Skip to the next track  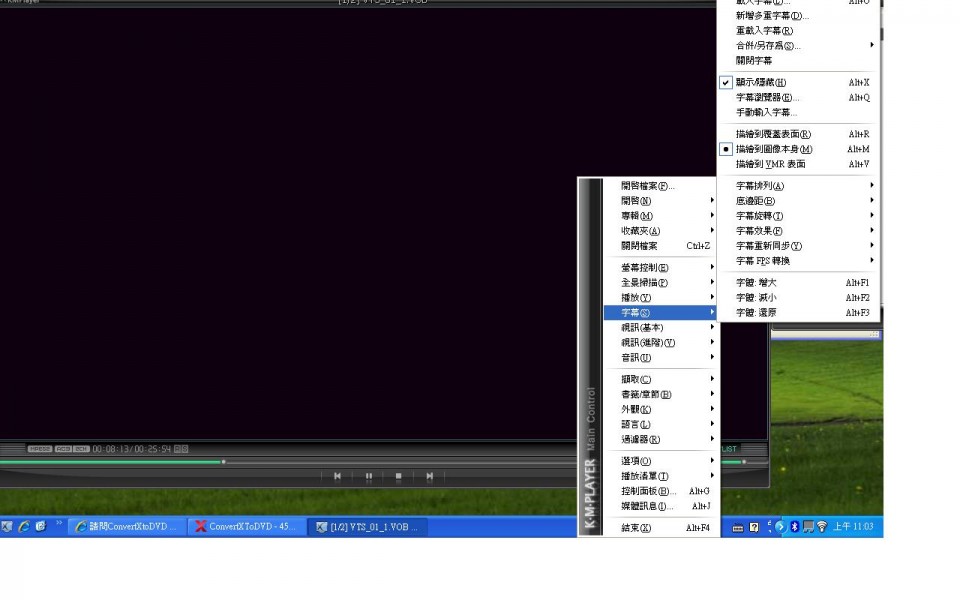tap(429, 477)
